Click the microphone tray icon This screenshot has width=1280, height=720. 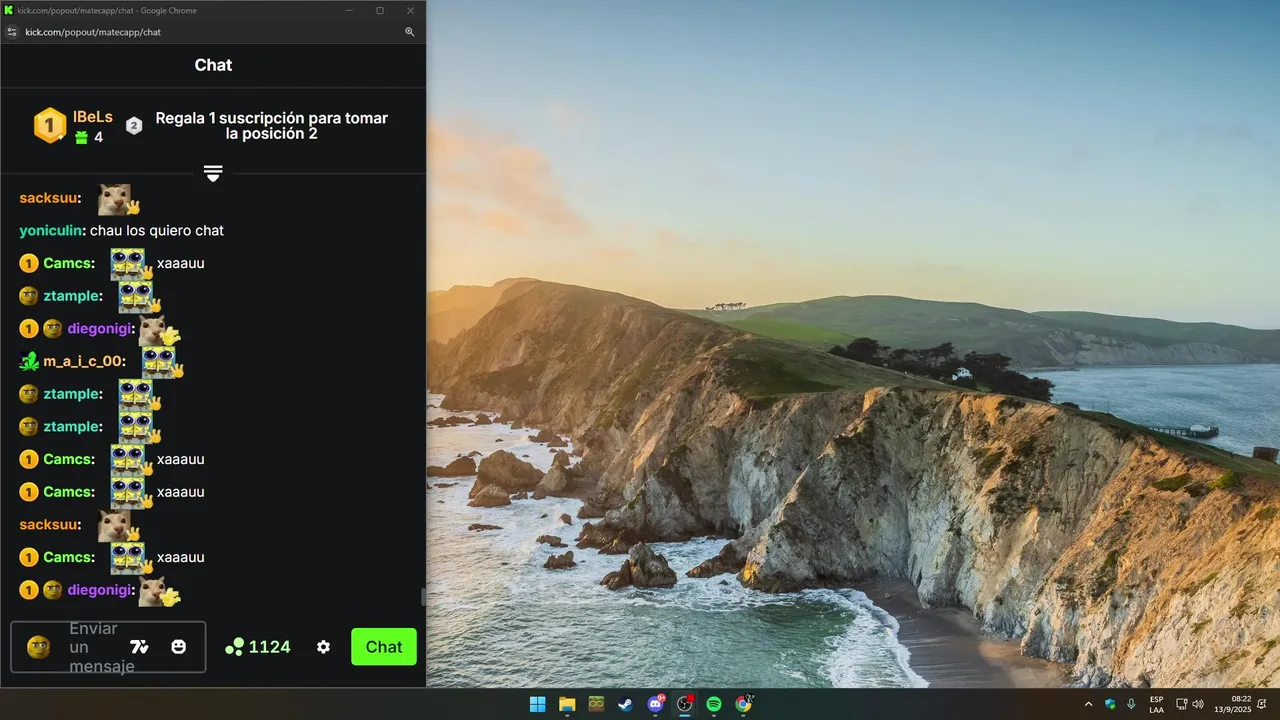[x=1131, y=704]
